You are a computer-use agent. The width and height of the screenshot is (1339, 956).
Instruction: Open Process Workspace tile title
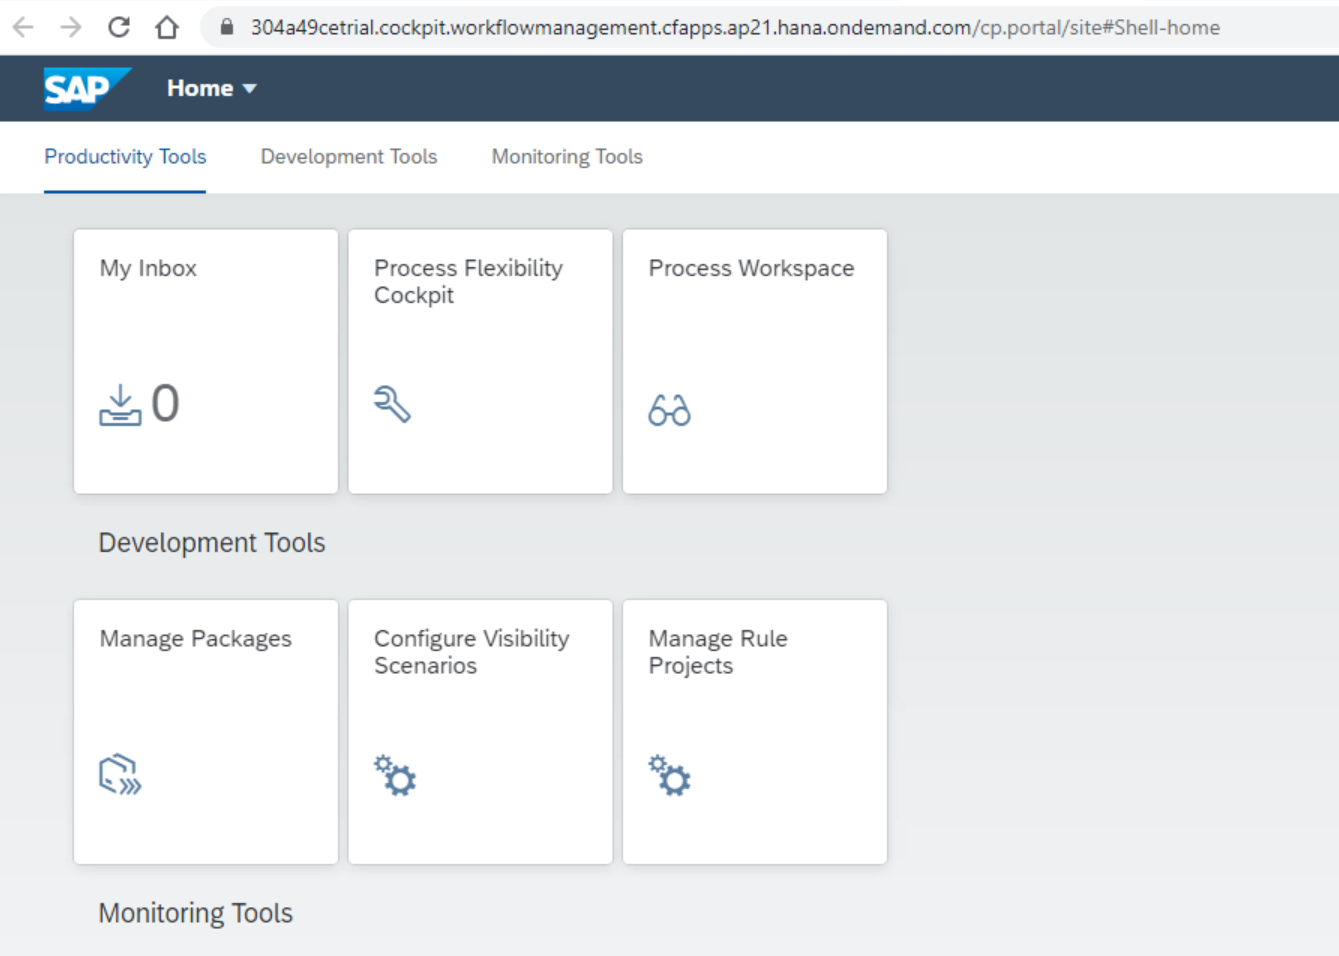(751, 268)
